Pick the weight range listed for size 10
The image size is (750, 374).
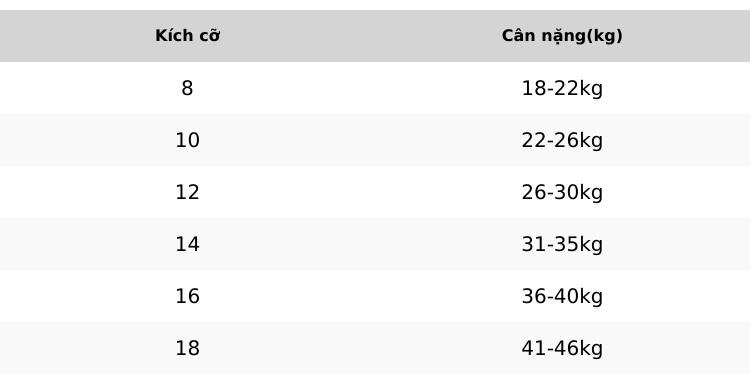[x=562, y=140]
